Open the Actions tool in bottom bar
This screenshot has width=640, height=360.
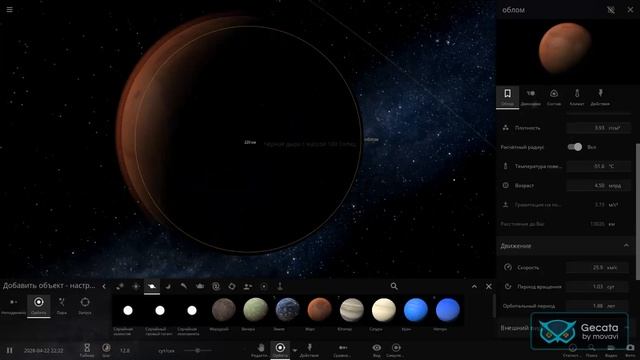(x=309, y=350)
